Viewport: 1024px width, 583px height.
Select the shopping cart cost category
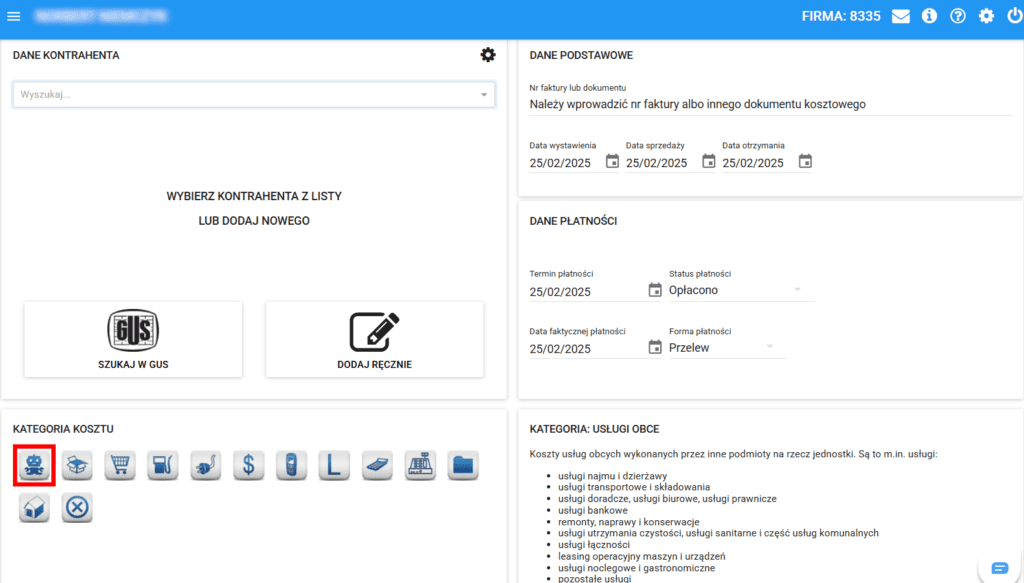tap(120, 465)
